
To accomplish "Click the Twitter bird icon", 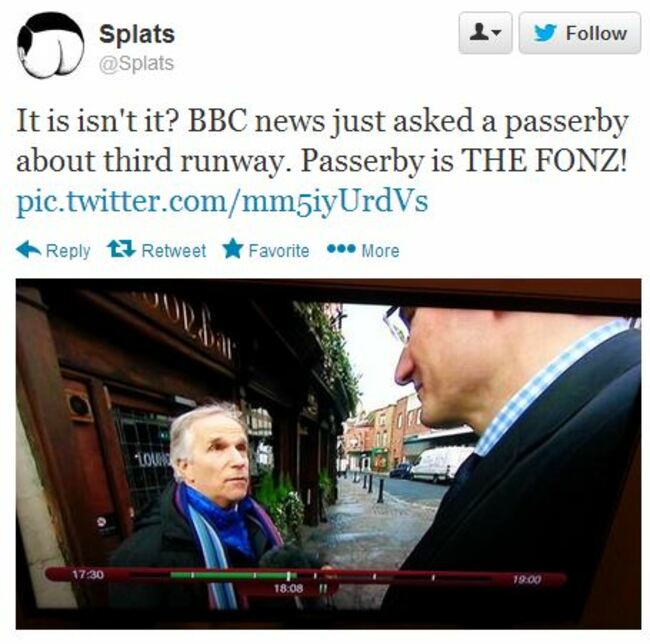I will [545, 33].
